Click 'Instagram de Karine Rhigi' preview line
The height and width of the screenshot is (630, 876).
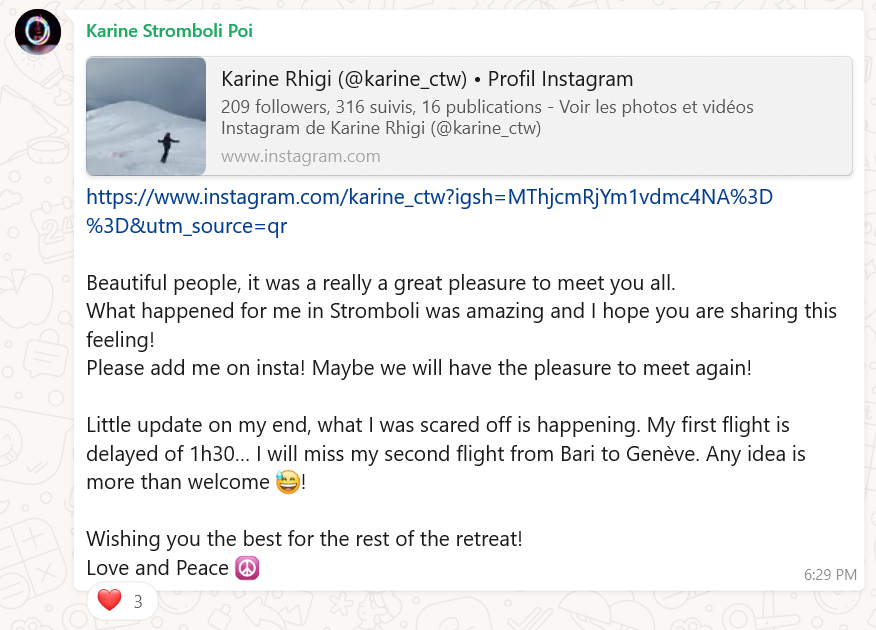(x=380, y=128)
